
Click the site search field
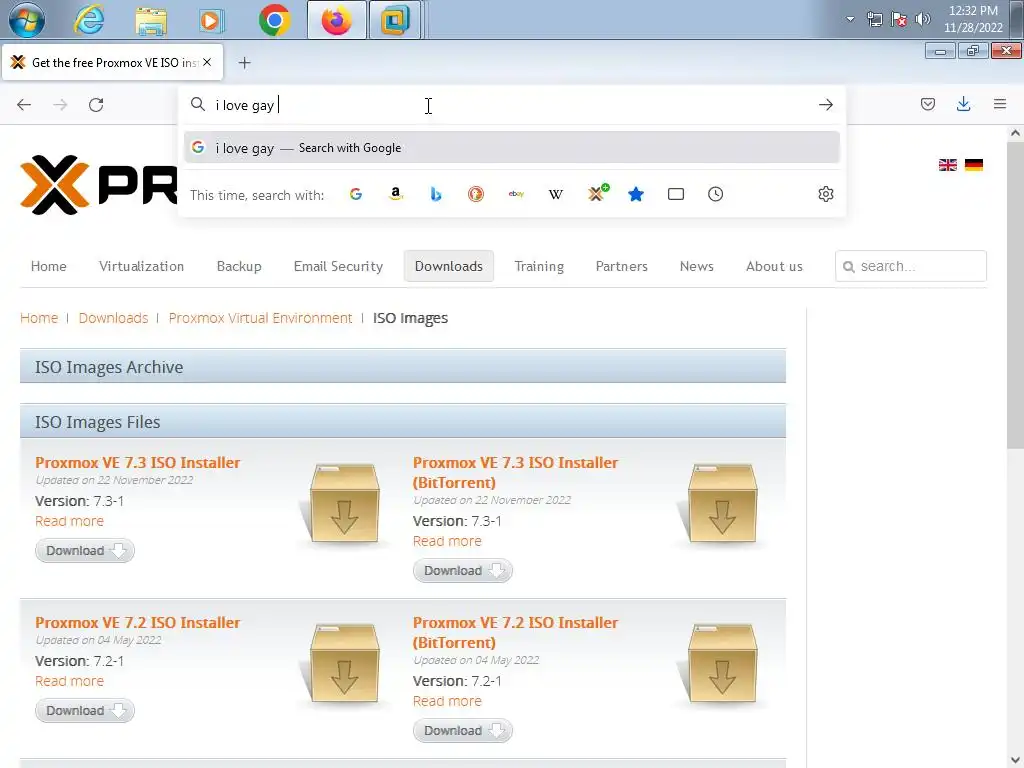pos(910,266)
